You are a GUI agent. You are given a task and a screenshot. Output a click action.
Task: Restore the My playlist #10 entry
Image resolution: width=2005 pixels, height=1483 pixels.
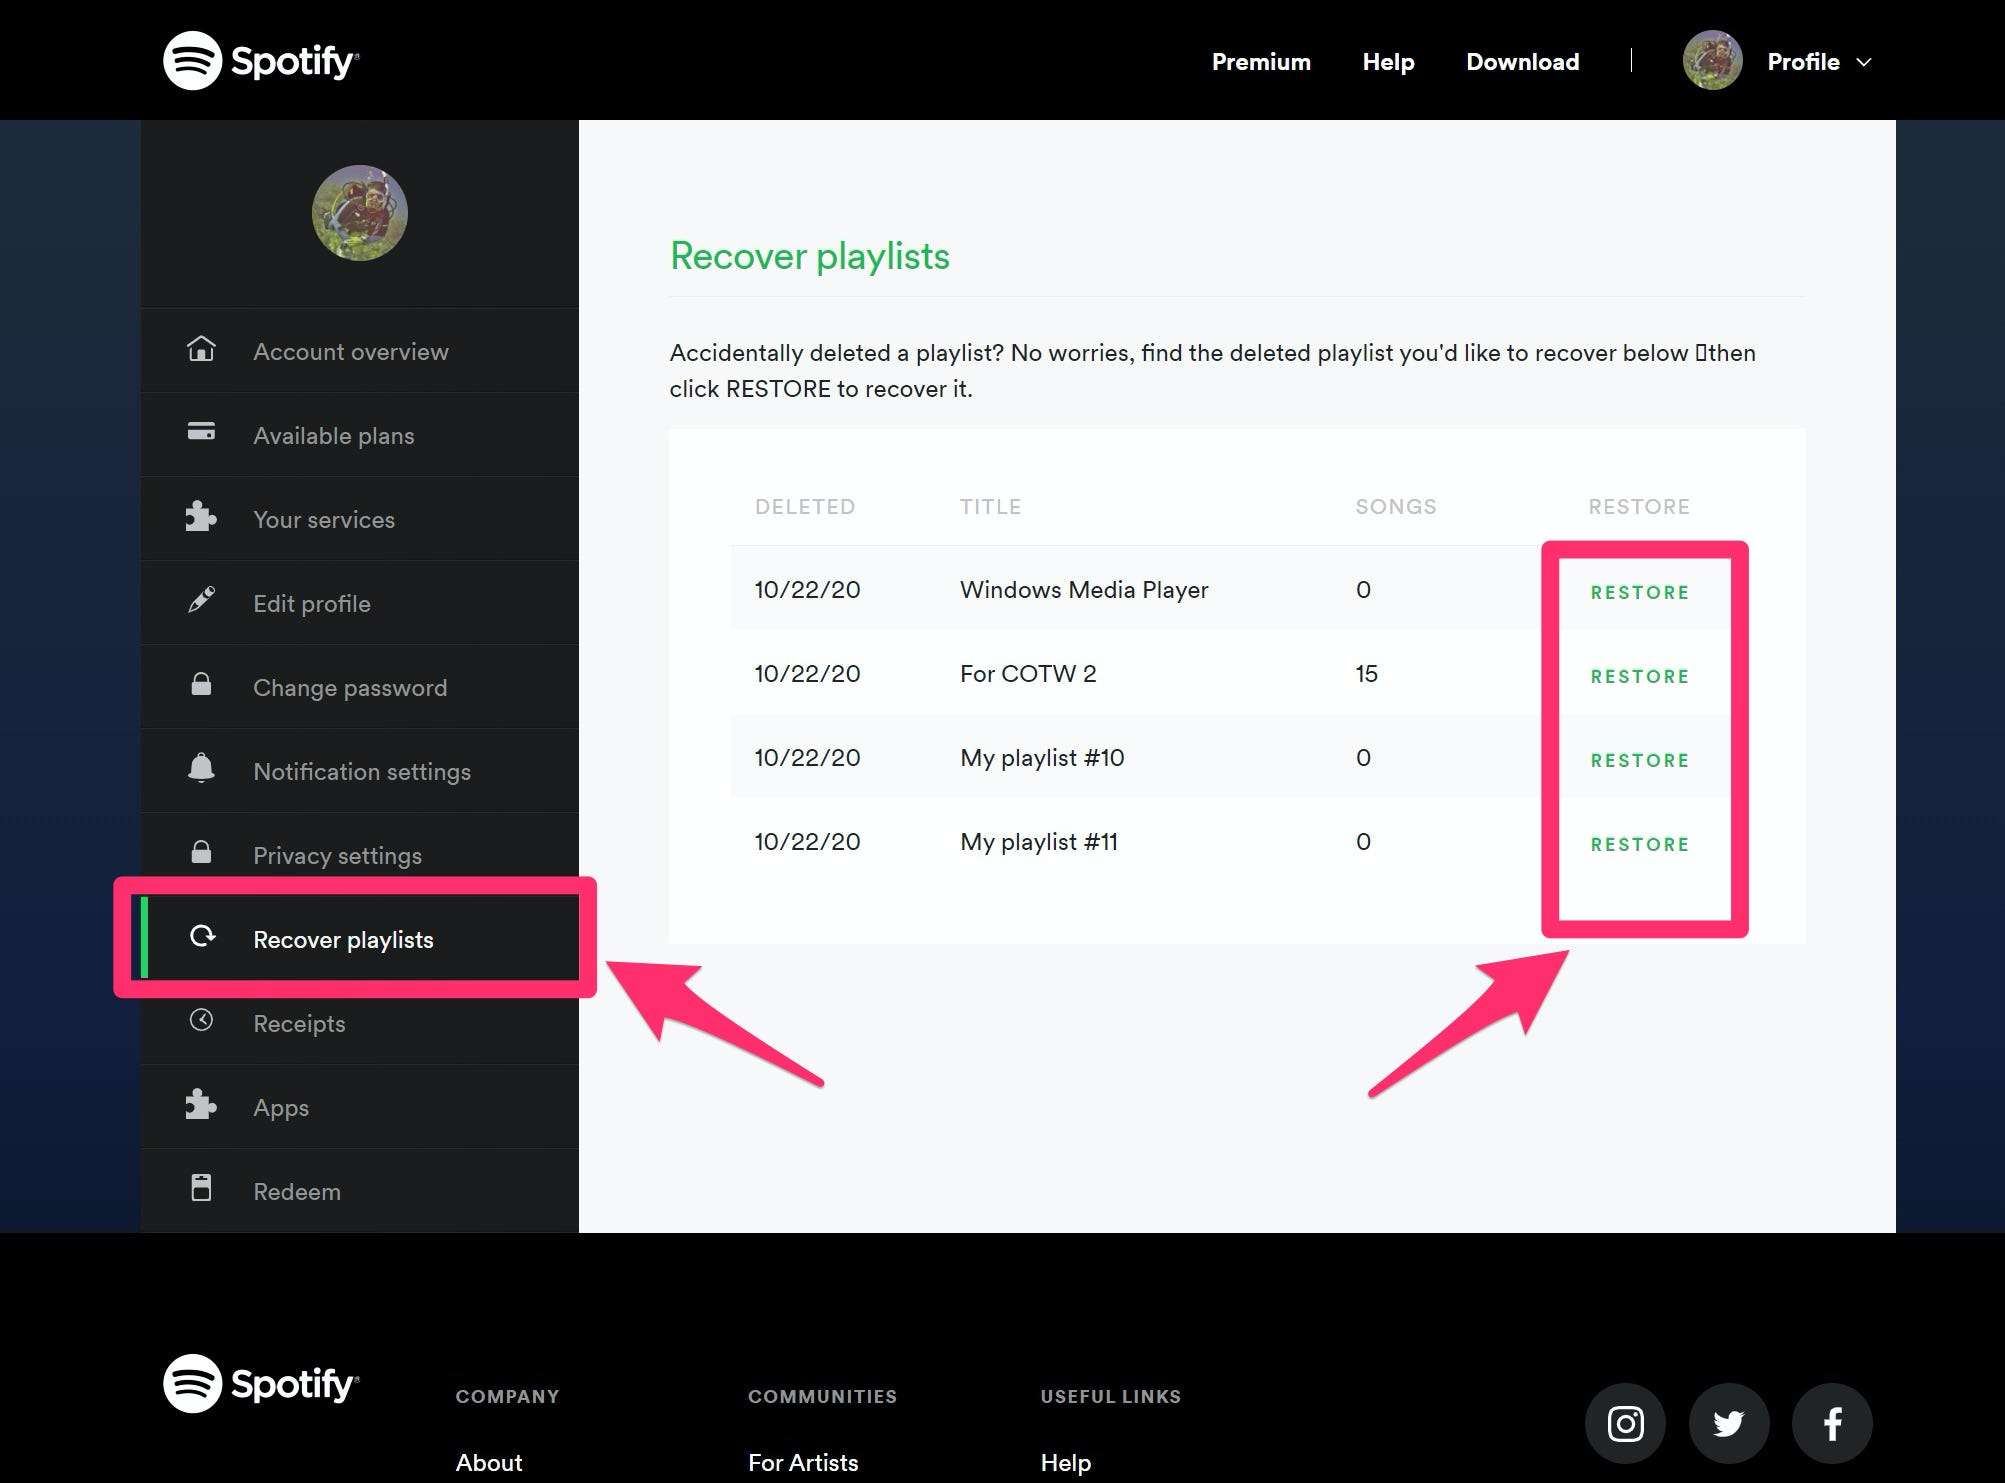click(x=1640, y=759)
